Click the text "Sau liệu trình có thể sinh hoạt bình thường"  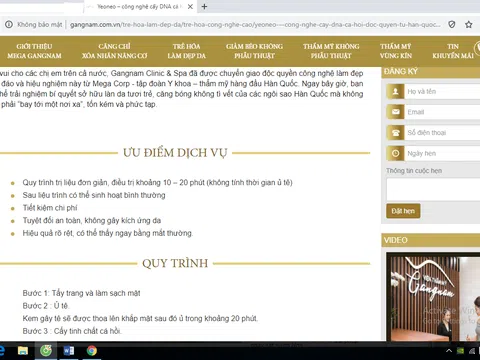94,195
